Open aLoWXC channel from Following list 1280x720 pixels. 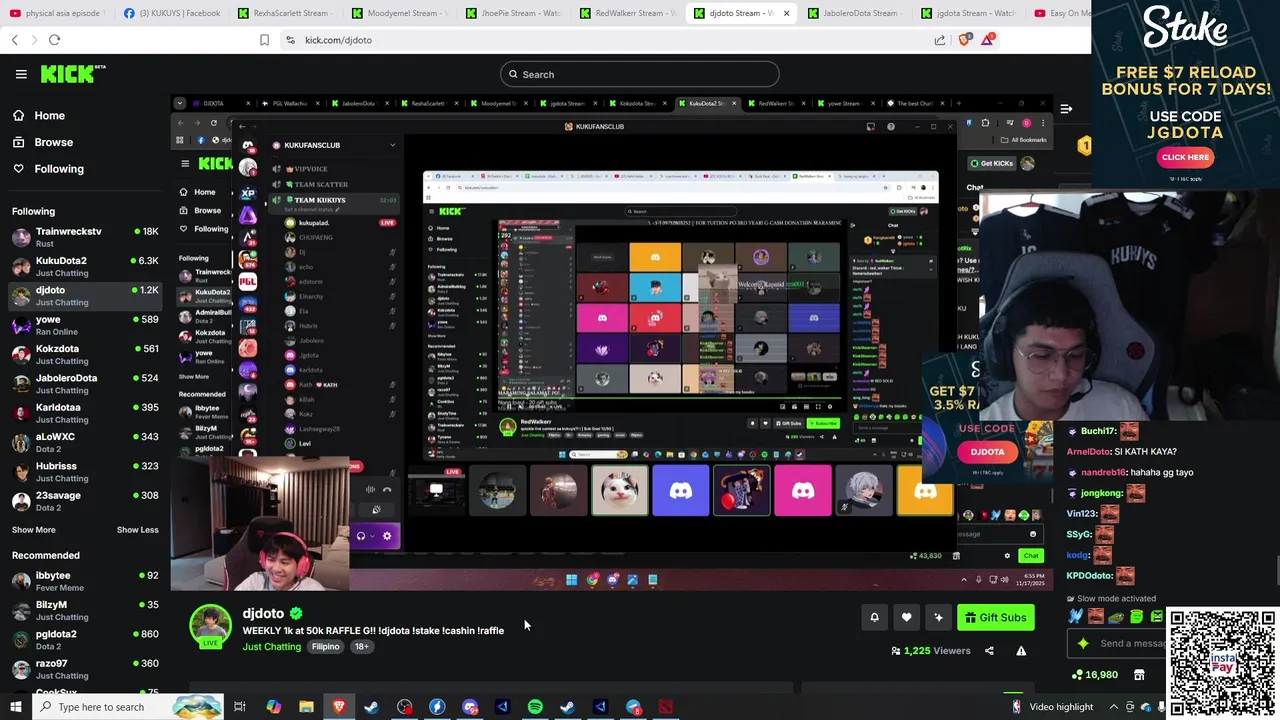coord(85,442)
